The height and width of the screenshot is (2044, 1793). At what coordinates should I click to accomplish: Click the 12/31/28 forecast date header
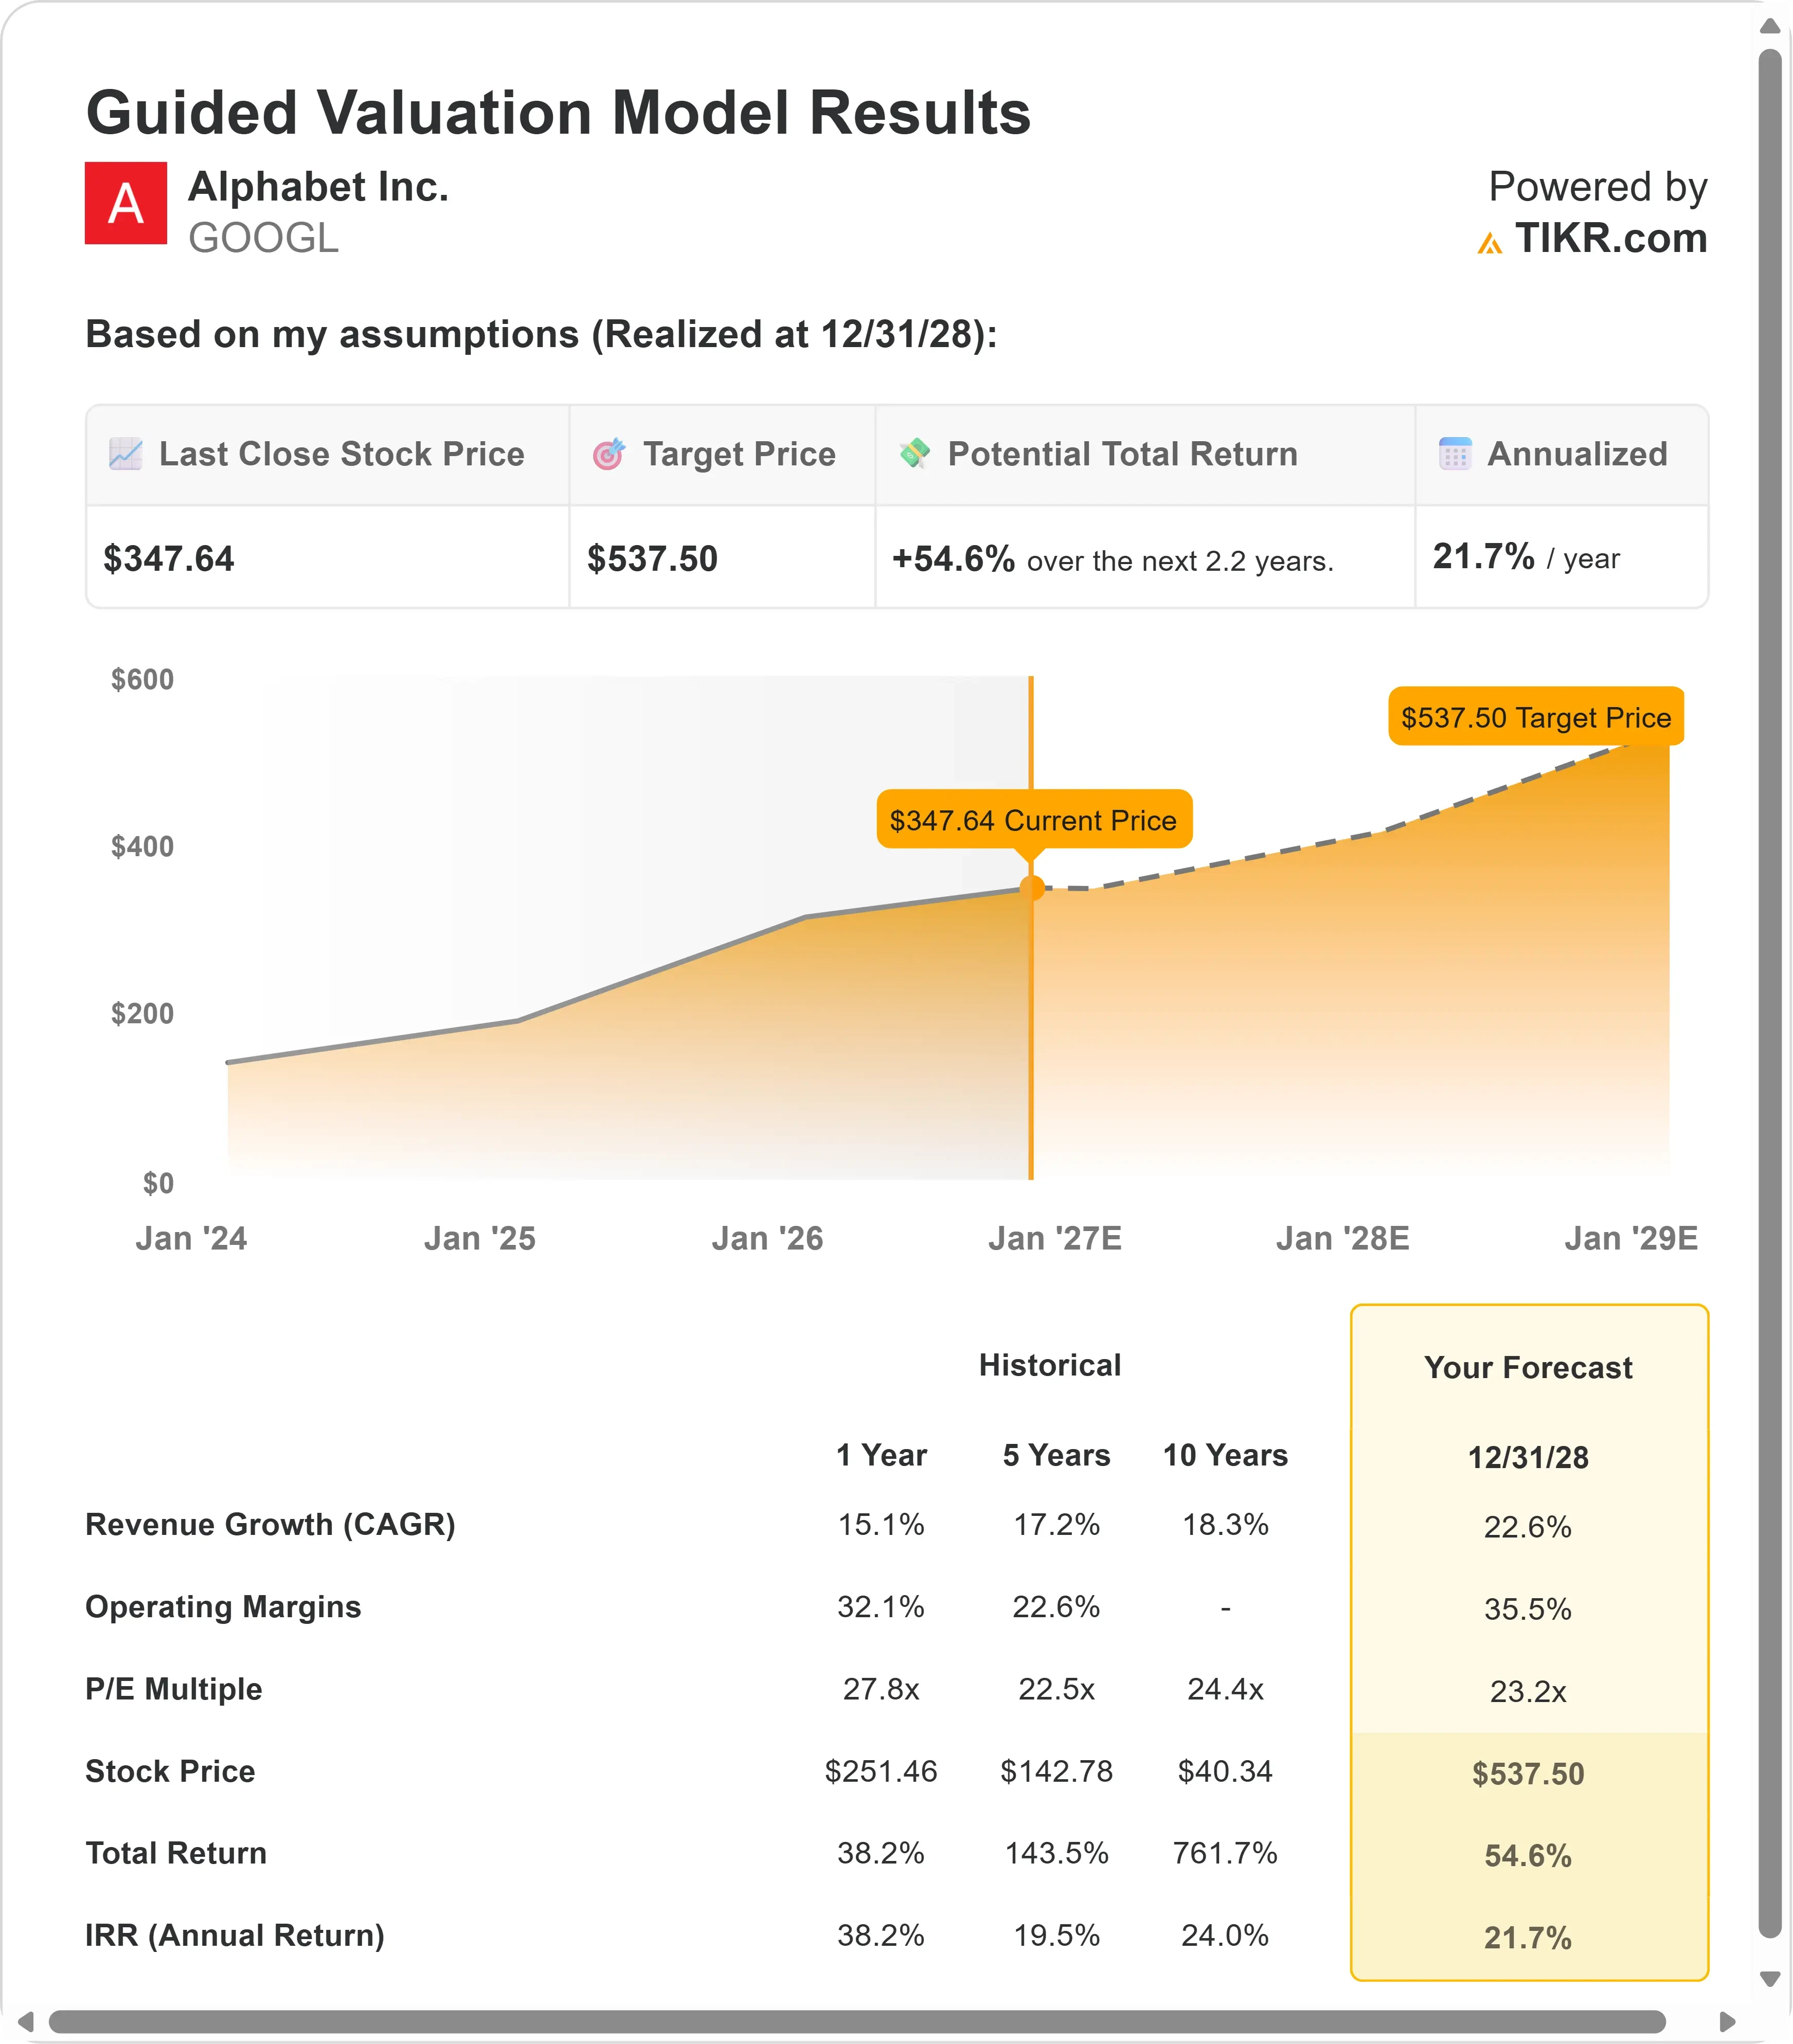tap(1528, 1457)
